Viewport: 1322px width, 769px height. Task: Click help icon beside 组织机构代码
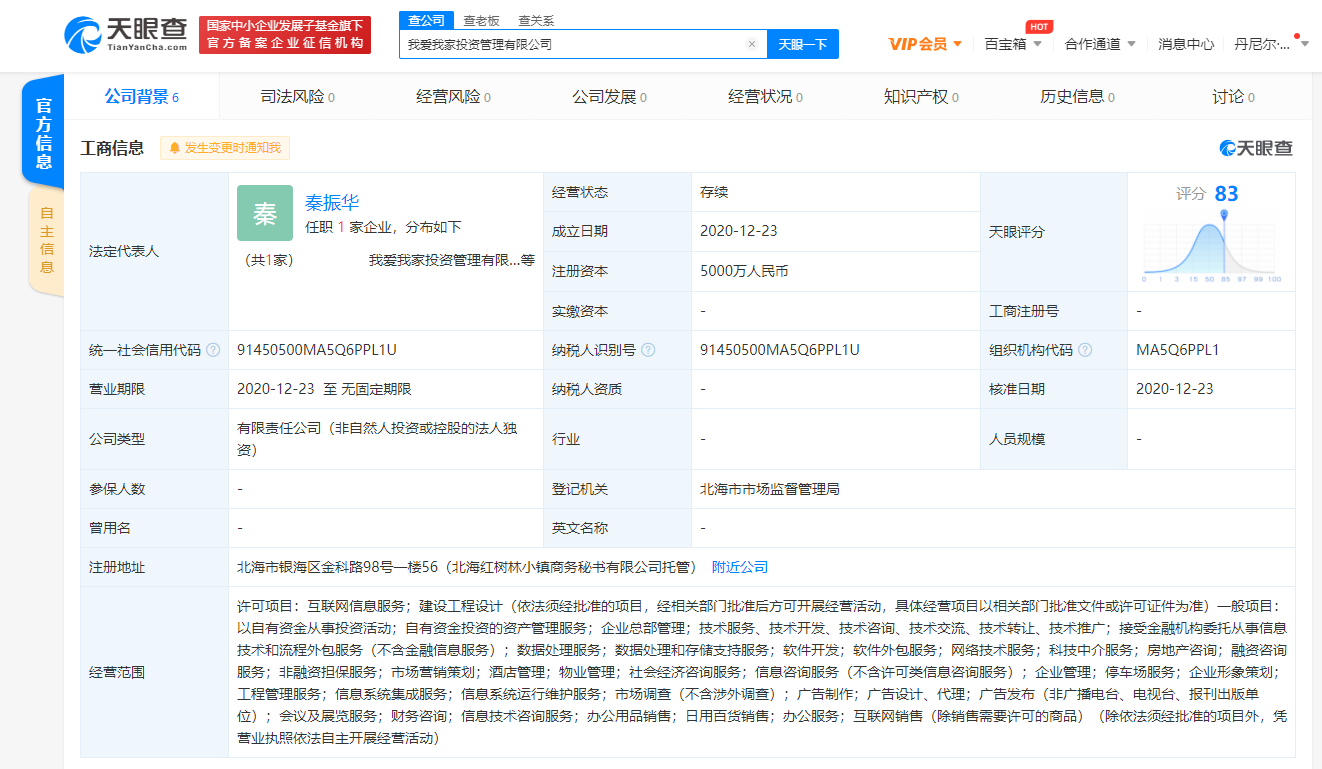1085,350
